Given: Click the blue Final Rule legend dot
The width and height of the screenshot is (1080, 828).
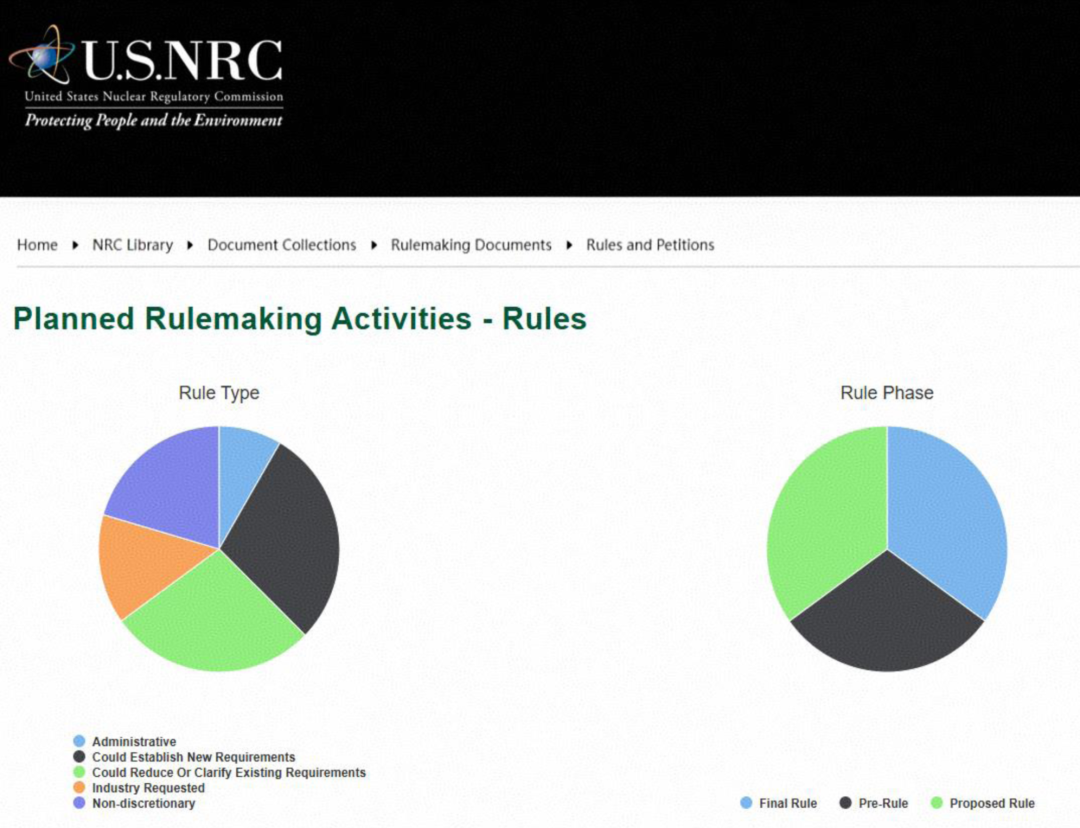Looking at the screenshot, I should coord(746,803).
